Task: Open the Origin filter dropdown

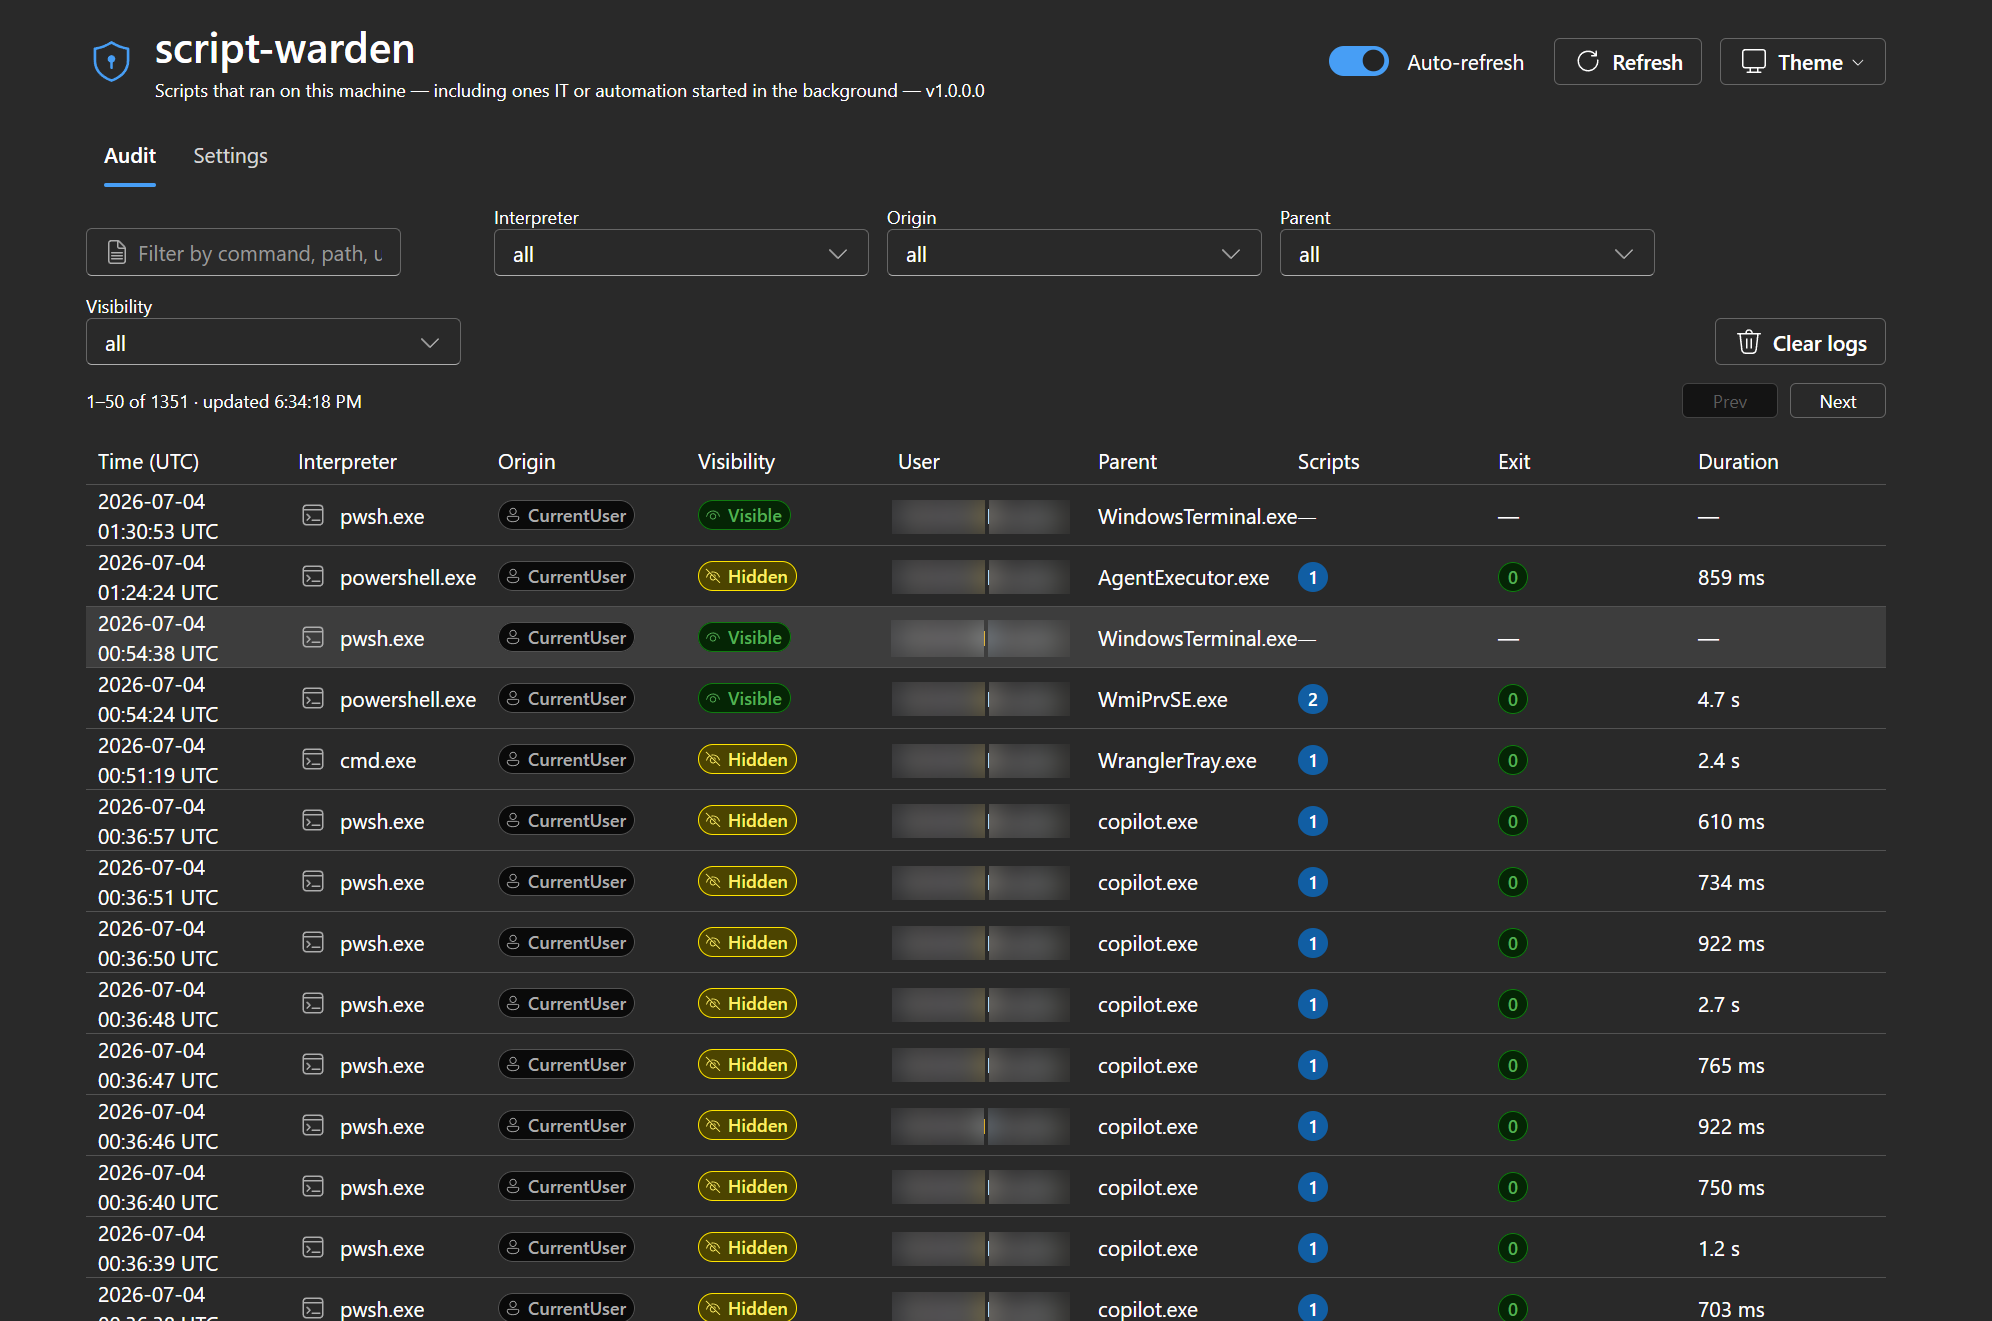Action: click(x=1074, y=254)
